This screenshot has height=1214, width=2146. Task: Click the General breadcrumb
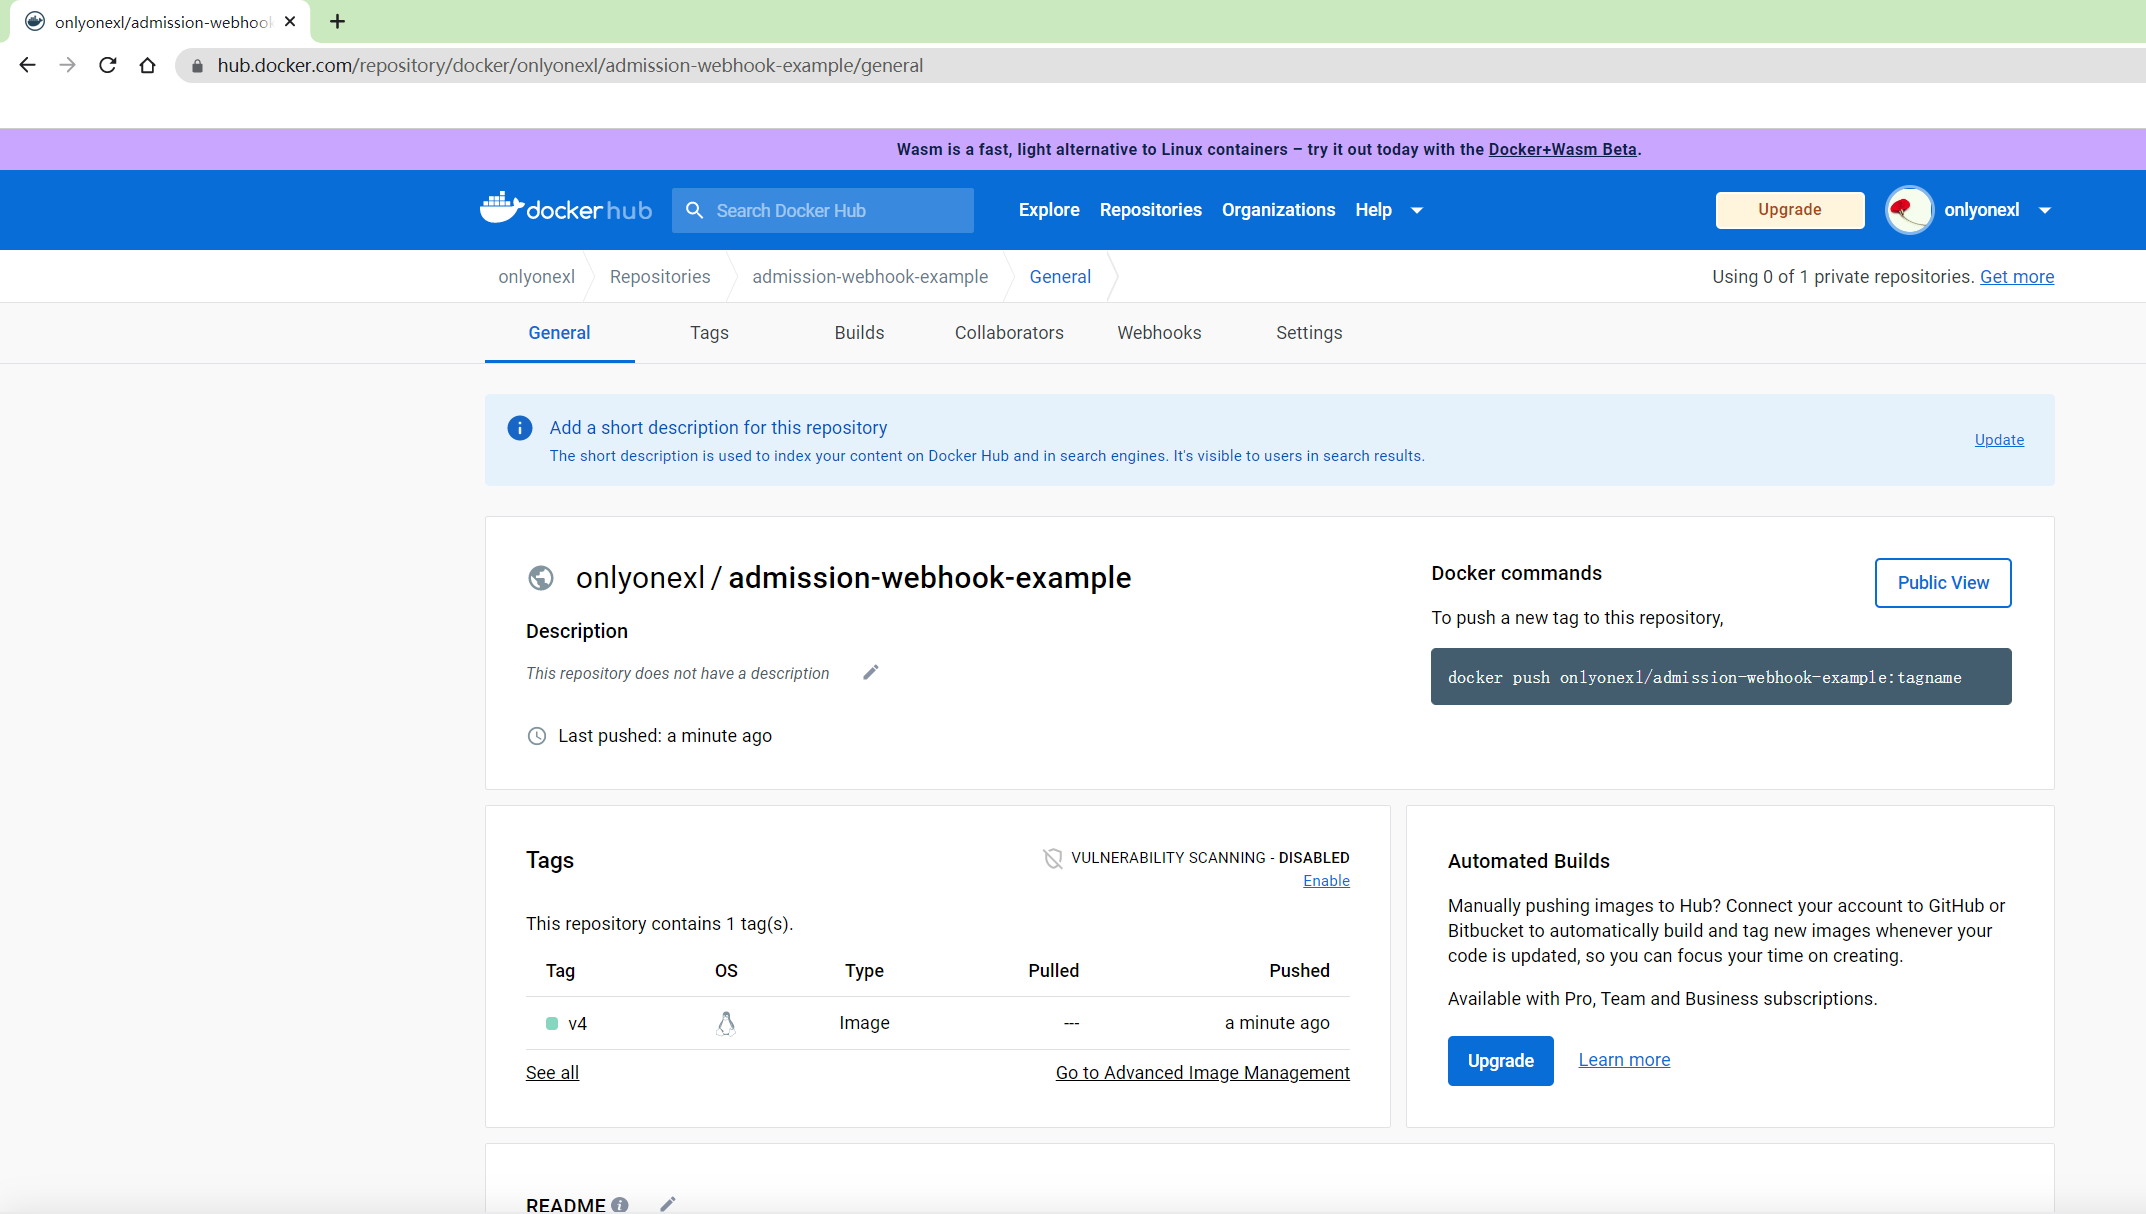point(1060,277)
